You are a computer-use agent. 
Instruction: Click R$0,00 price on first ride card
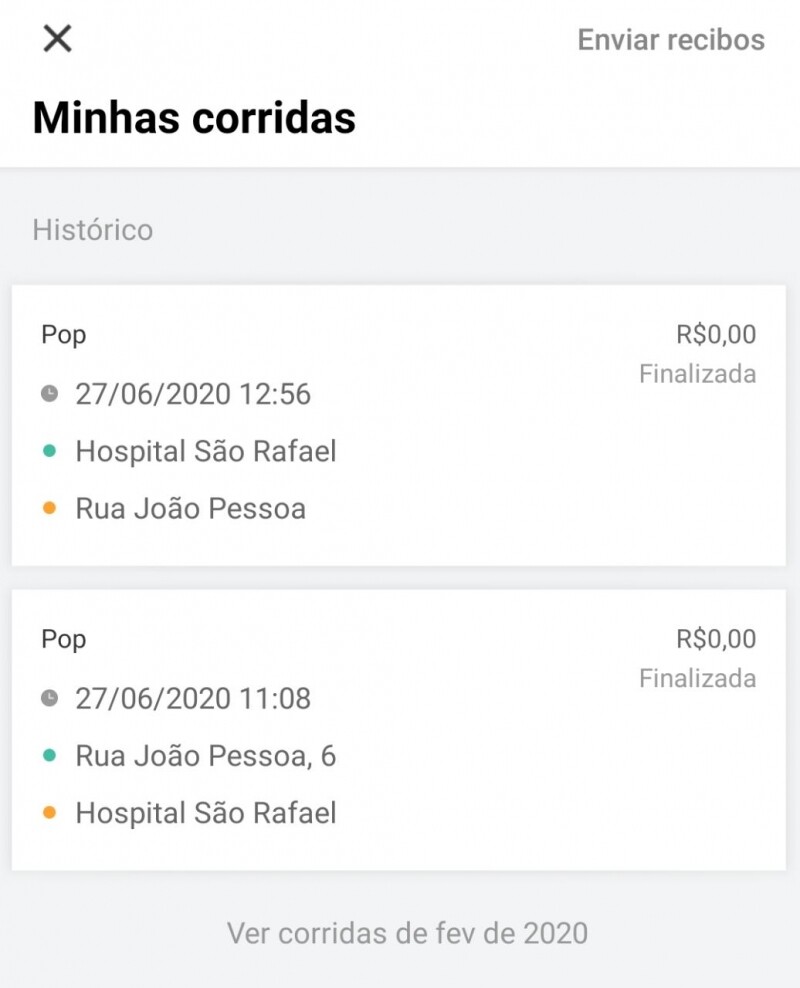716,335
